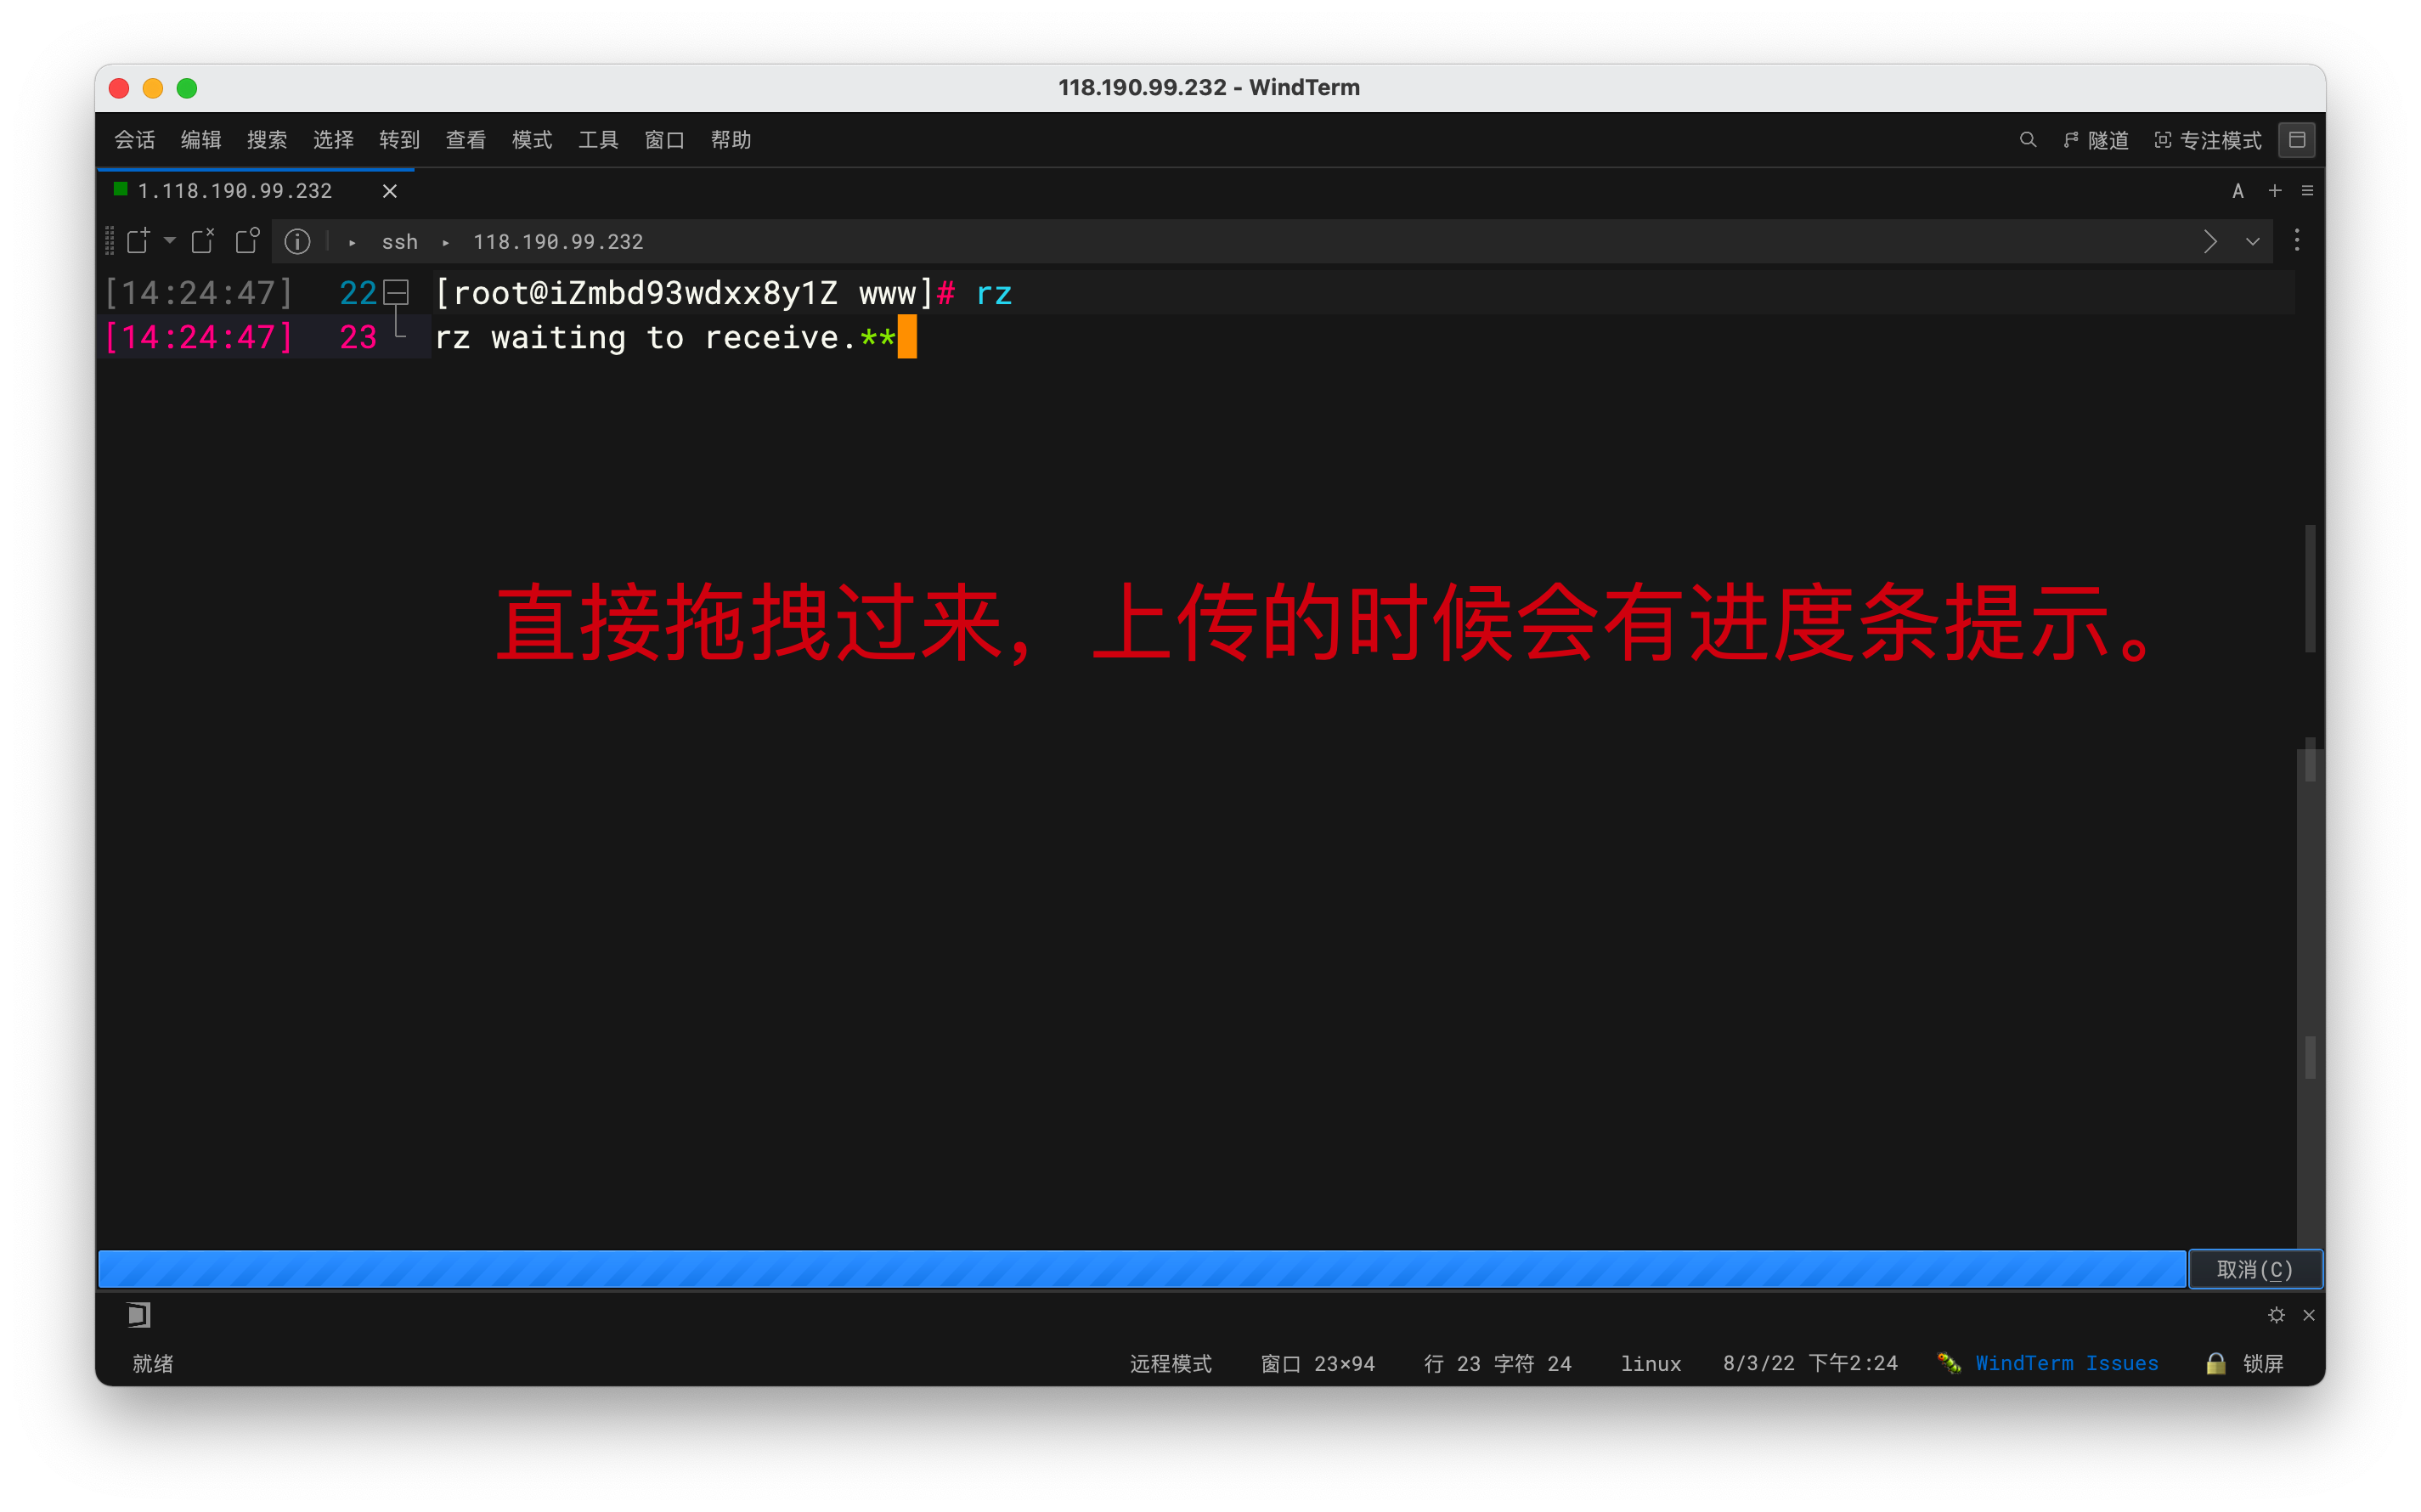2421x1512 pixels.
Task: Click the close session icon in toolbar
Action: pos(203,241)
